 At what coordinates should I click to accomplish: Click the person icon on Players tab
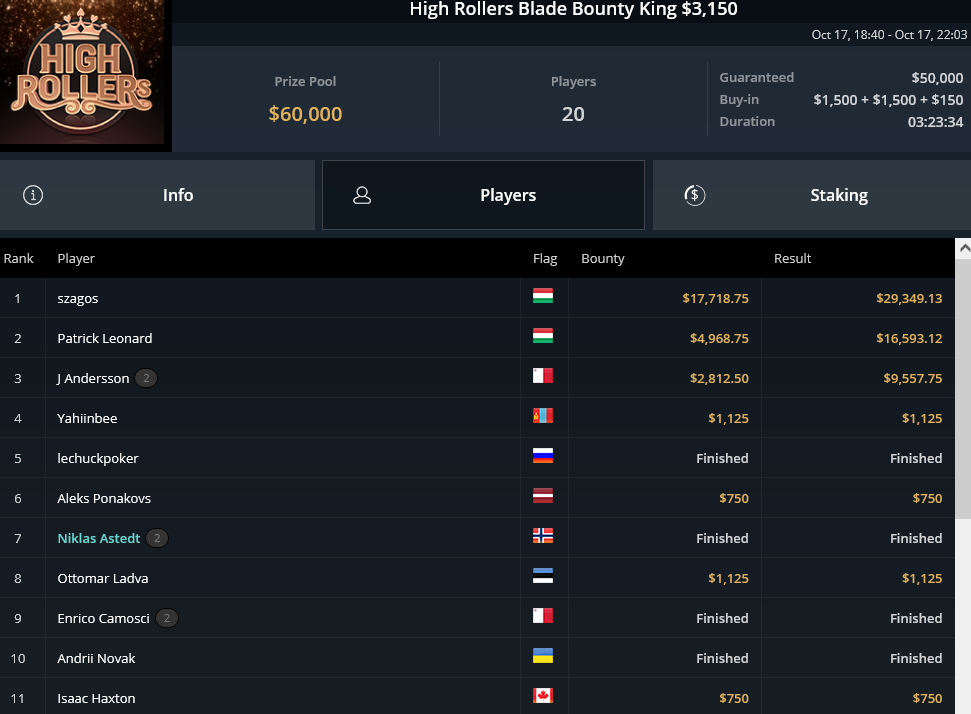(x=362, y=195)
